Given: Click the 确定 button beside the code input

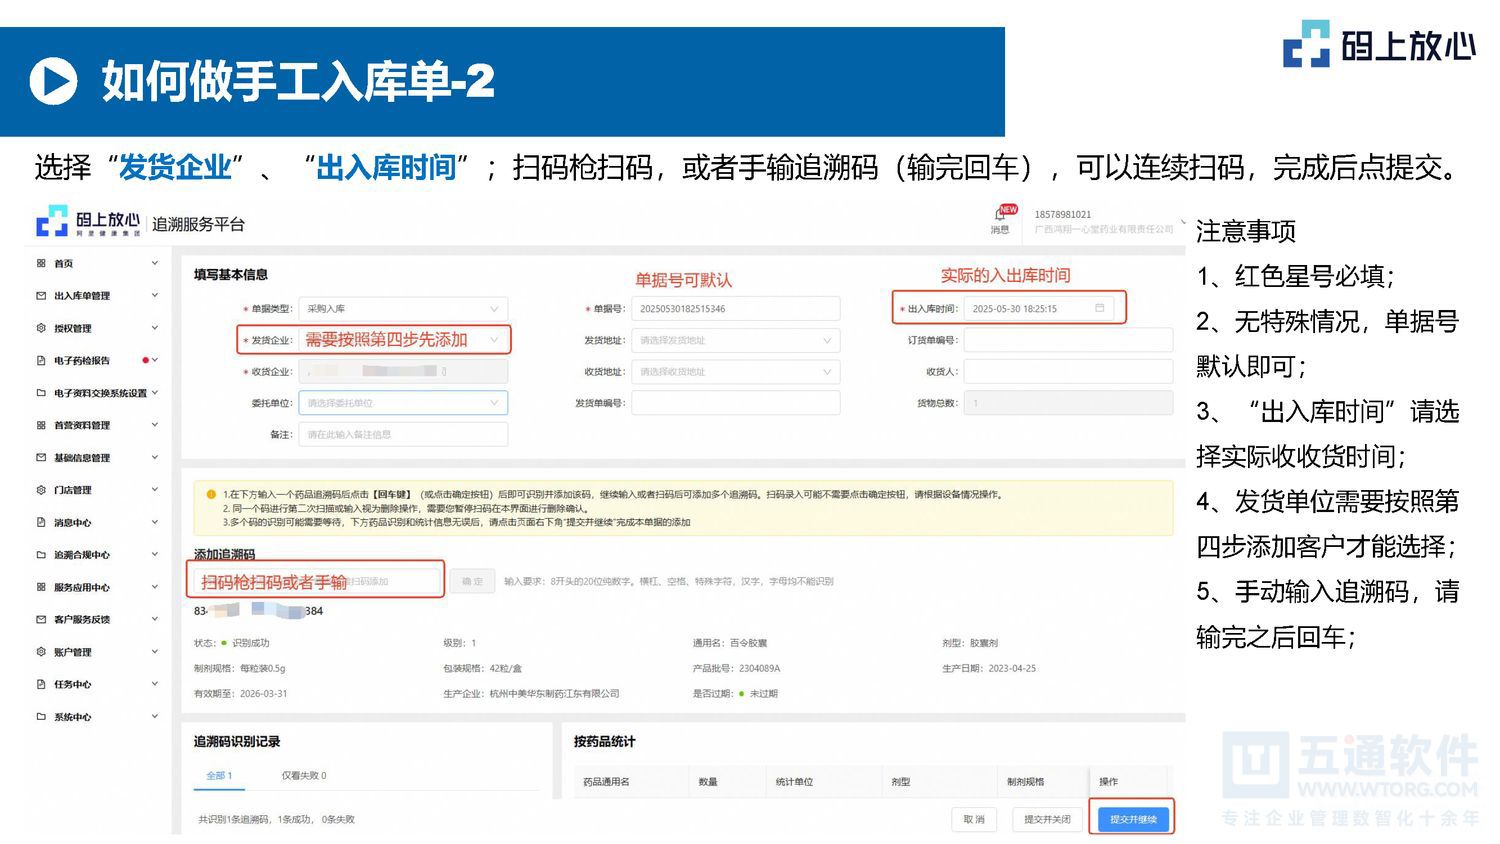Looking at the screenshot, I should [x=472, y=581].
